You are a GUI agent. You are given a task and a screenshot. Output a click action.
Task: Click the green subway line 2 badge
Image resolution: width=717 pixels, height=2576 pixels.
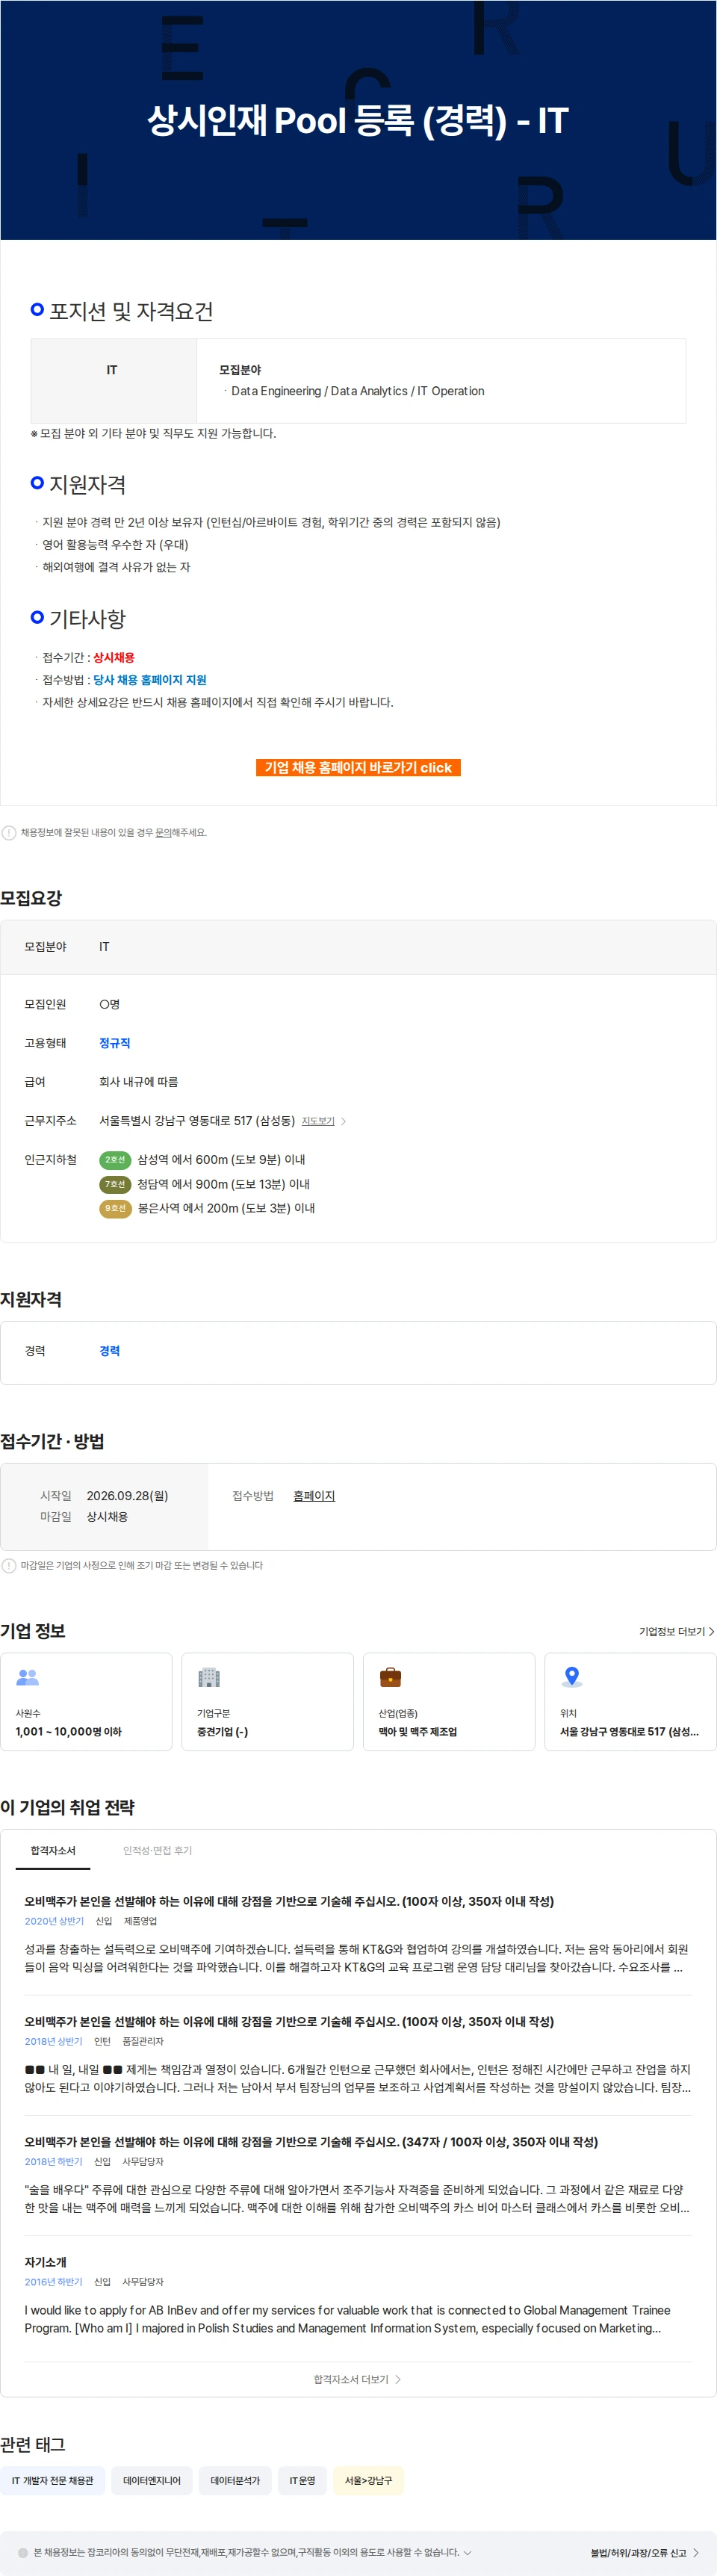pos(115,1160)
